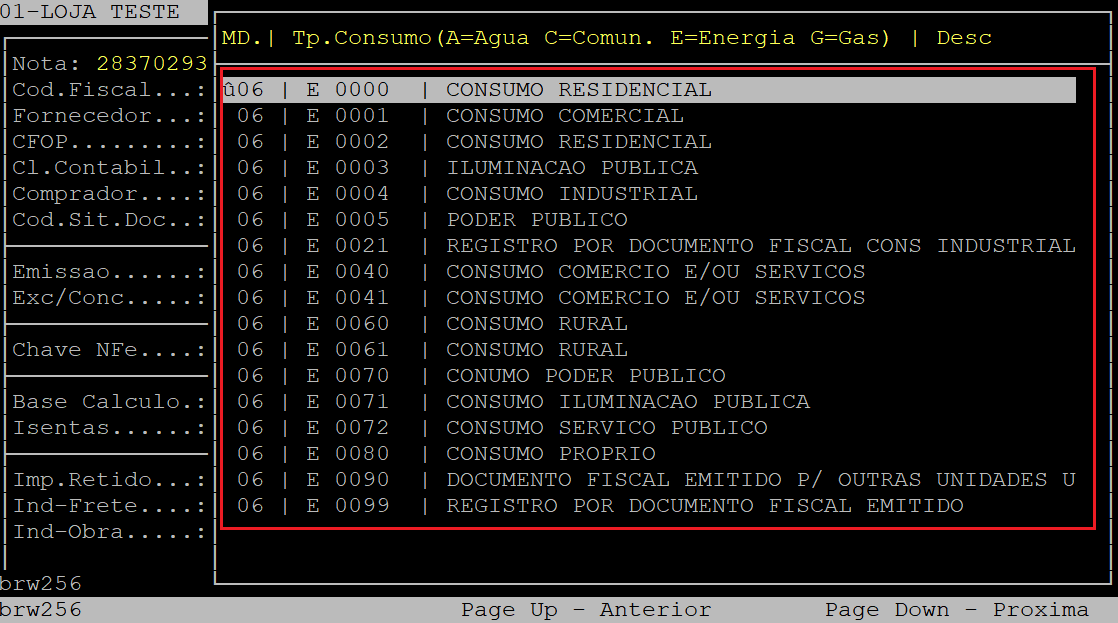
Task: Select code 0080 Consumo Proprio row
Action: pos(550,454)
